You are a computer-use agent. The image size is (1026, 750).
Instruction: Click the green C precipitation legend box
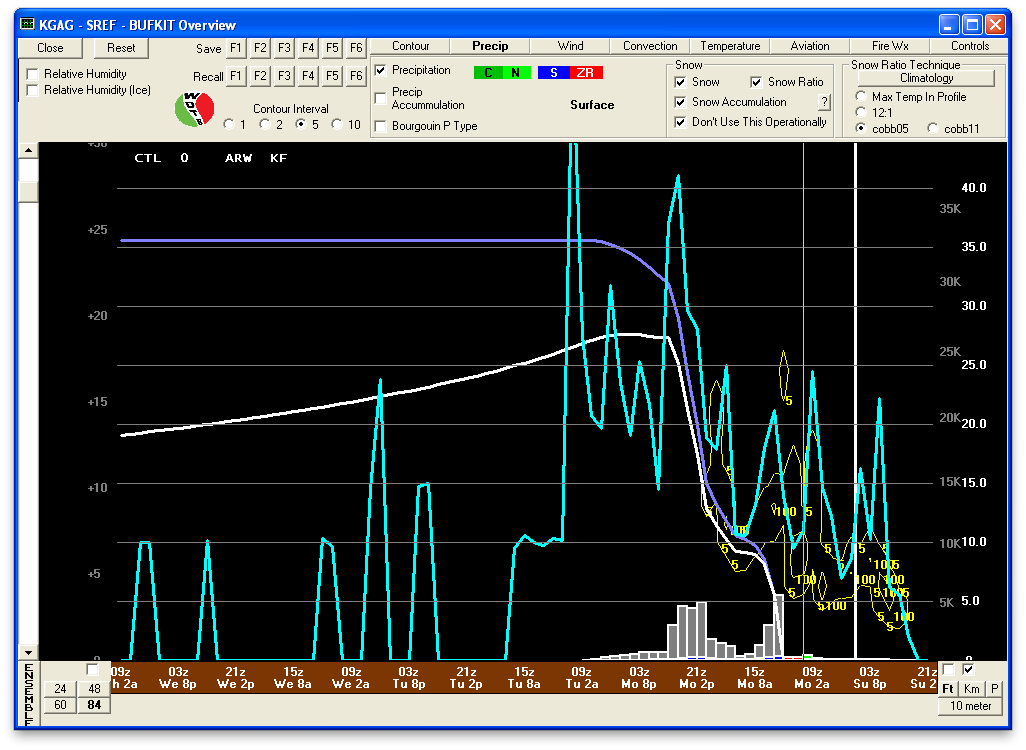pos(488,73)
